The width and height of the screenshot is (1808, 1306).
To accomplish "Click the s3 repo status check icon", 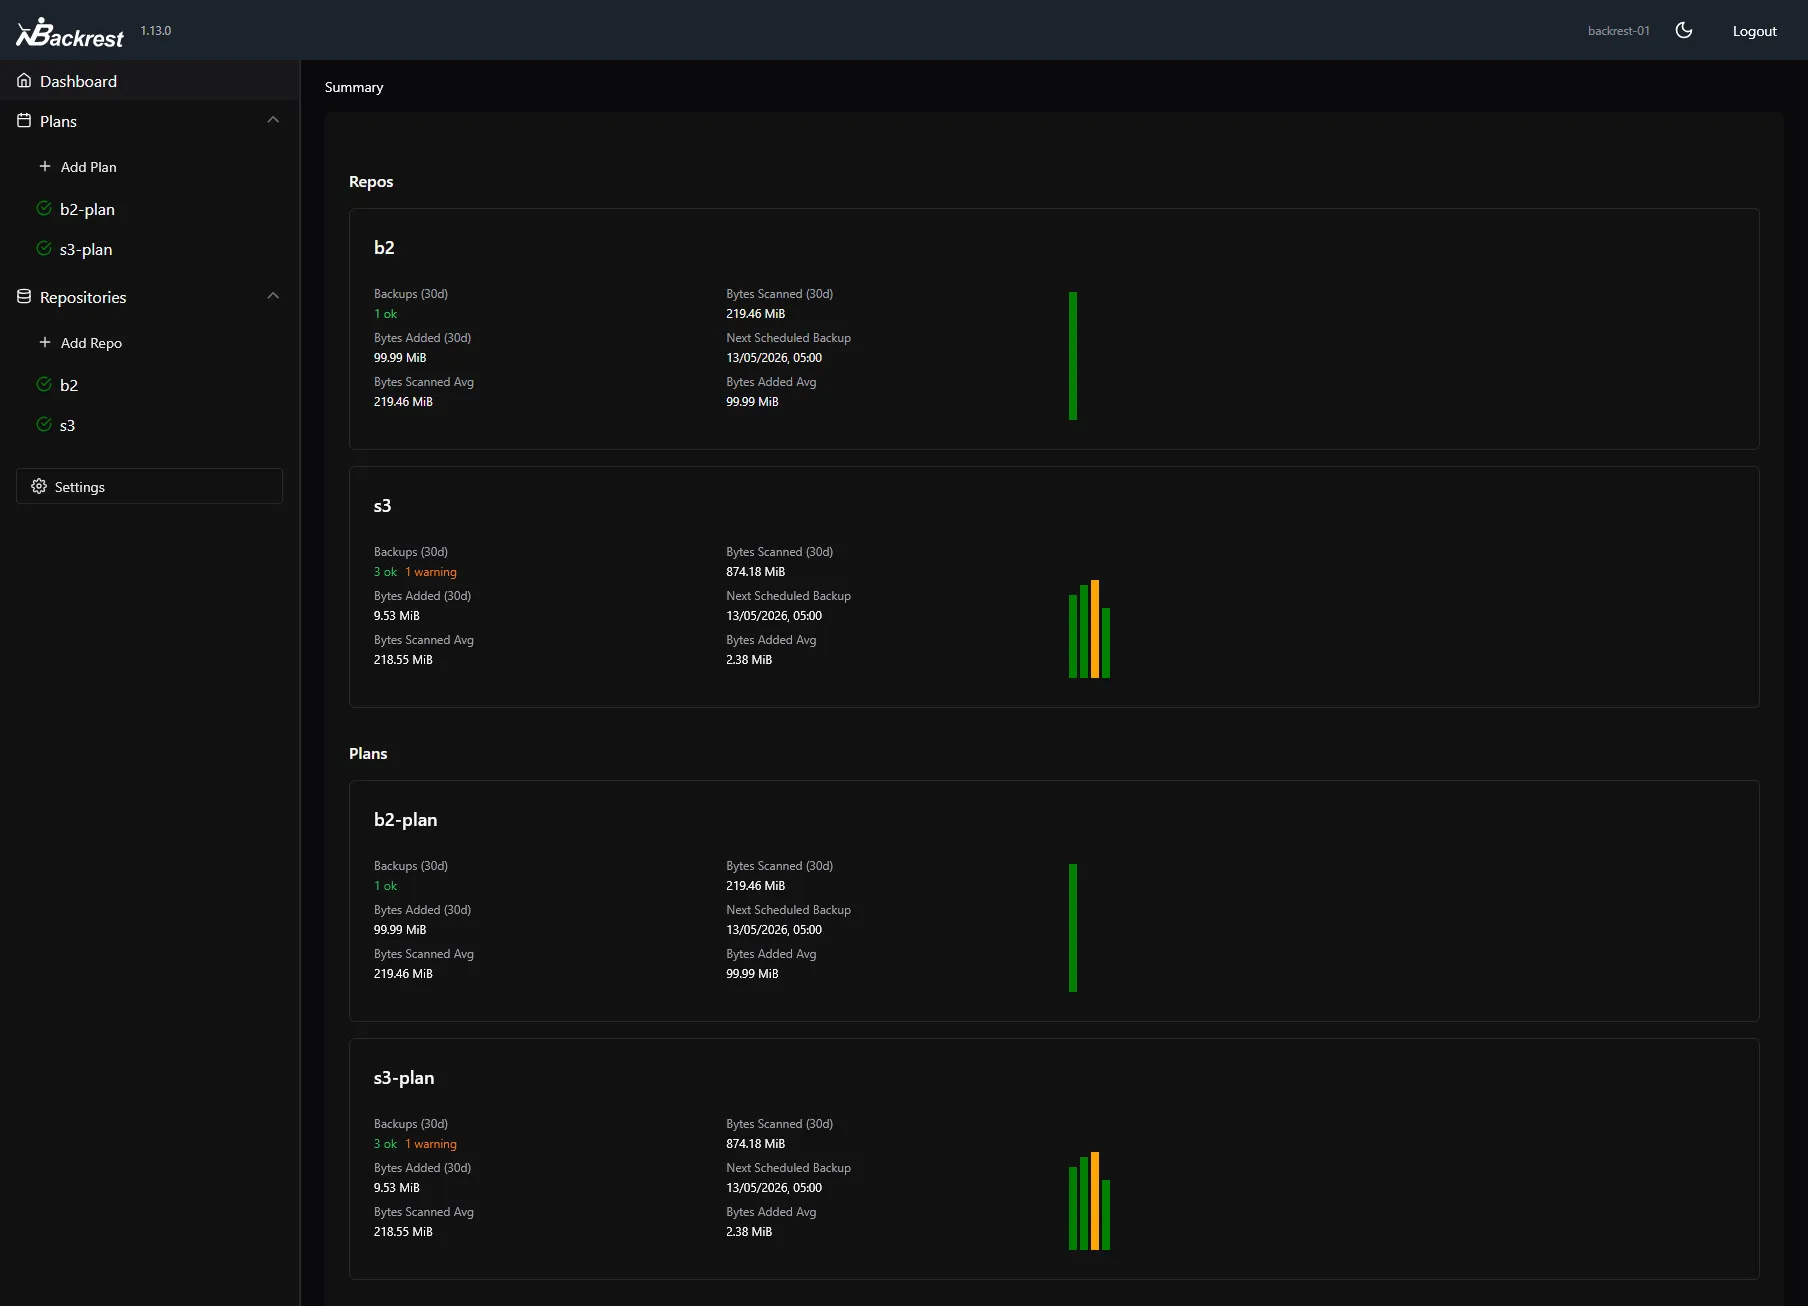I will [x=44, y=424].
